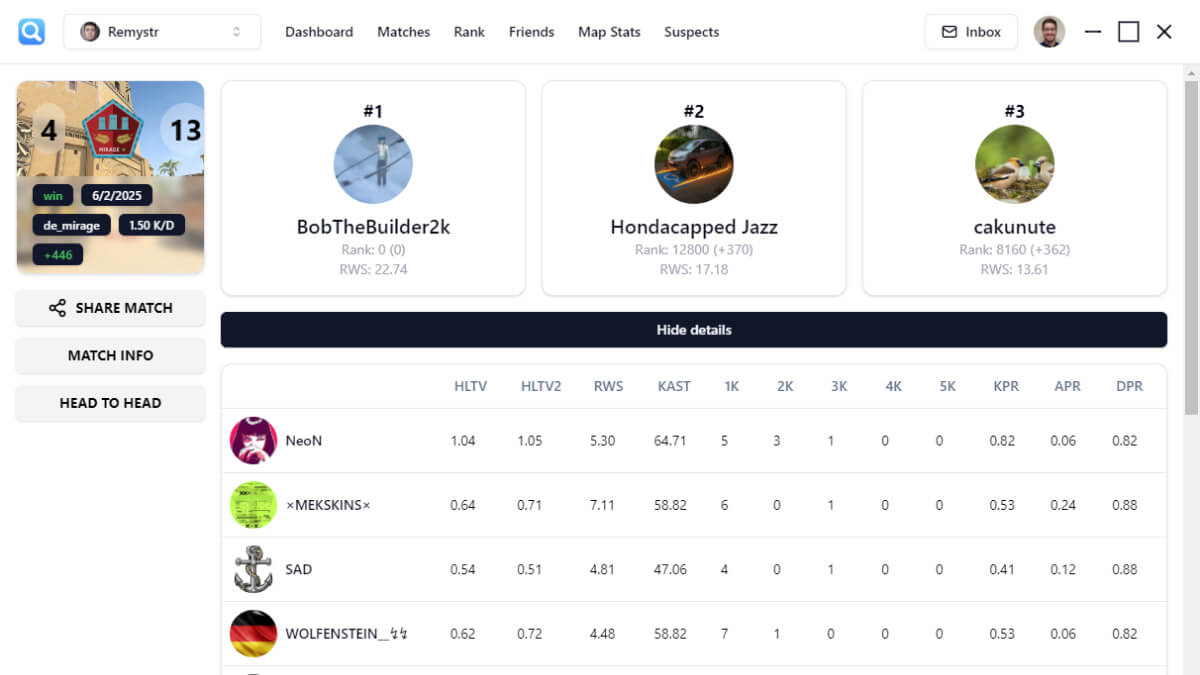Open the Remystr account dropdown
The width and height of the screenshot is (1200, 675).
point(162,32)
